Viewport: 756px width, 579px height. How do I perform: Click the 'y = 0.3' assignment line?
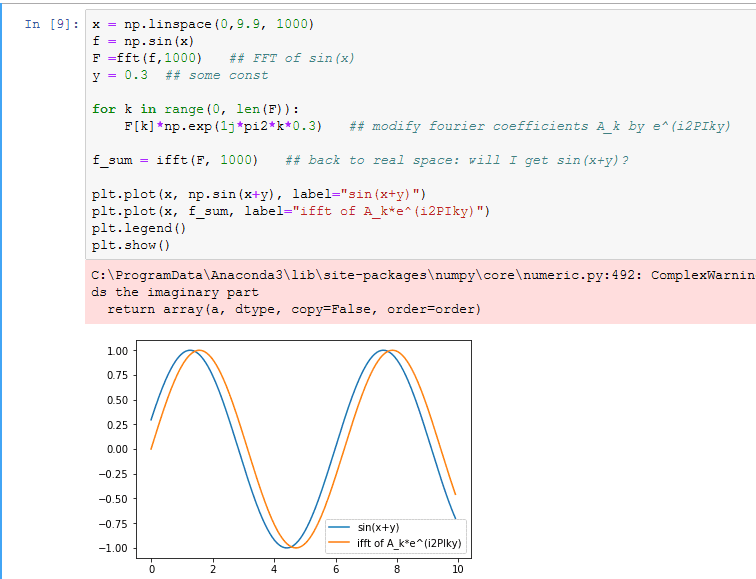tap(120, 75)
